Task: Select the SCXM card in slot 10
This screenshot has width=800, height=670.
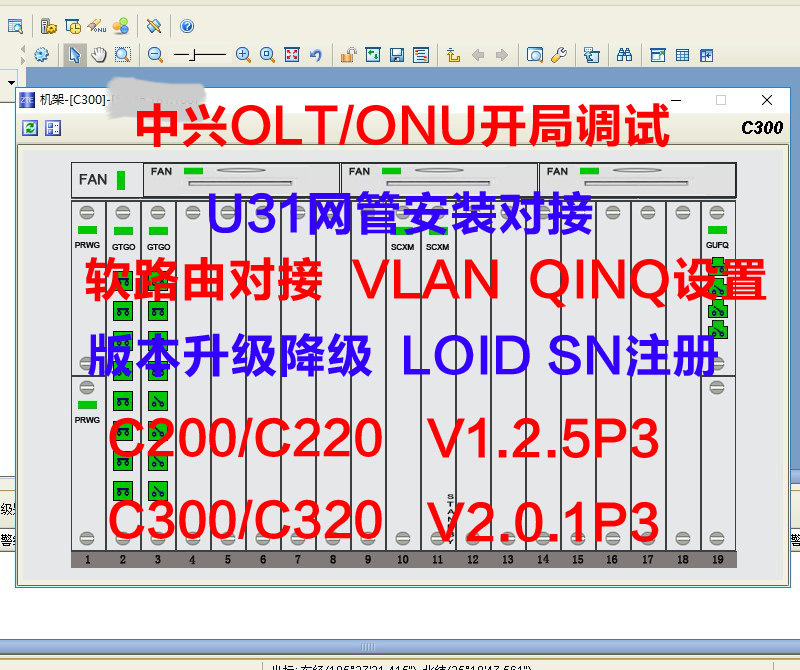Action: click(x=402, y=246)
